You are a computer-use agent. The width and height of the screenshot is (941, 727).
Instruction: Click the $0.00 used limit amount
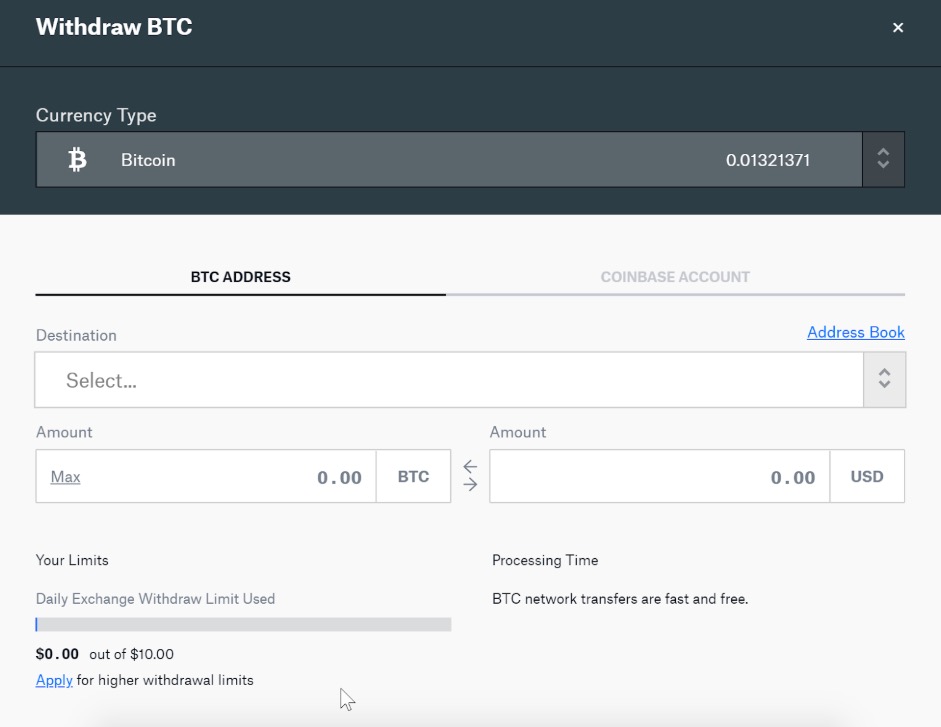[57, 654]
